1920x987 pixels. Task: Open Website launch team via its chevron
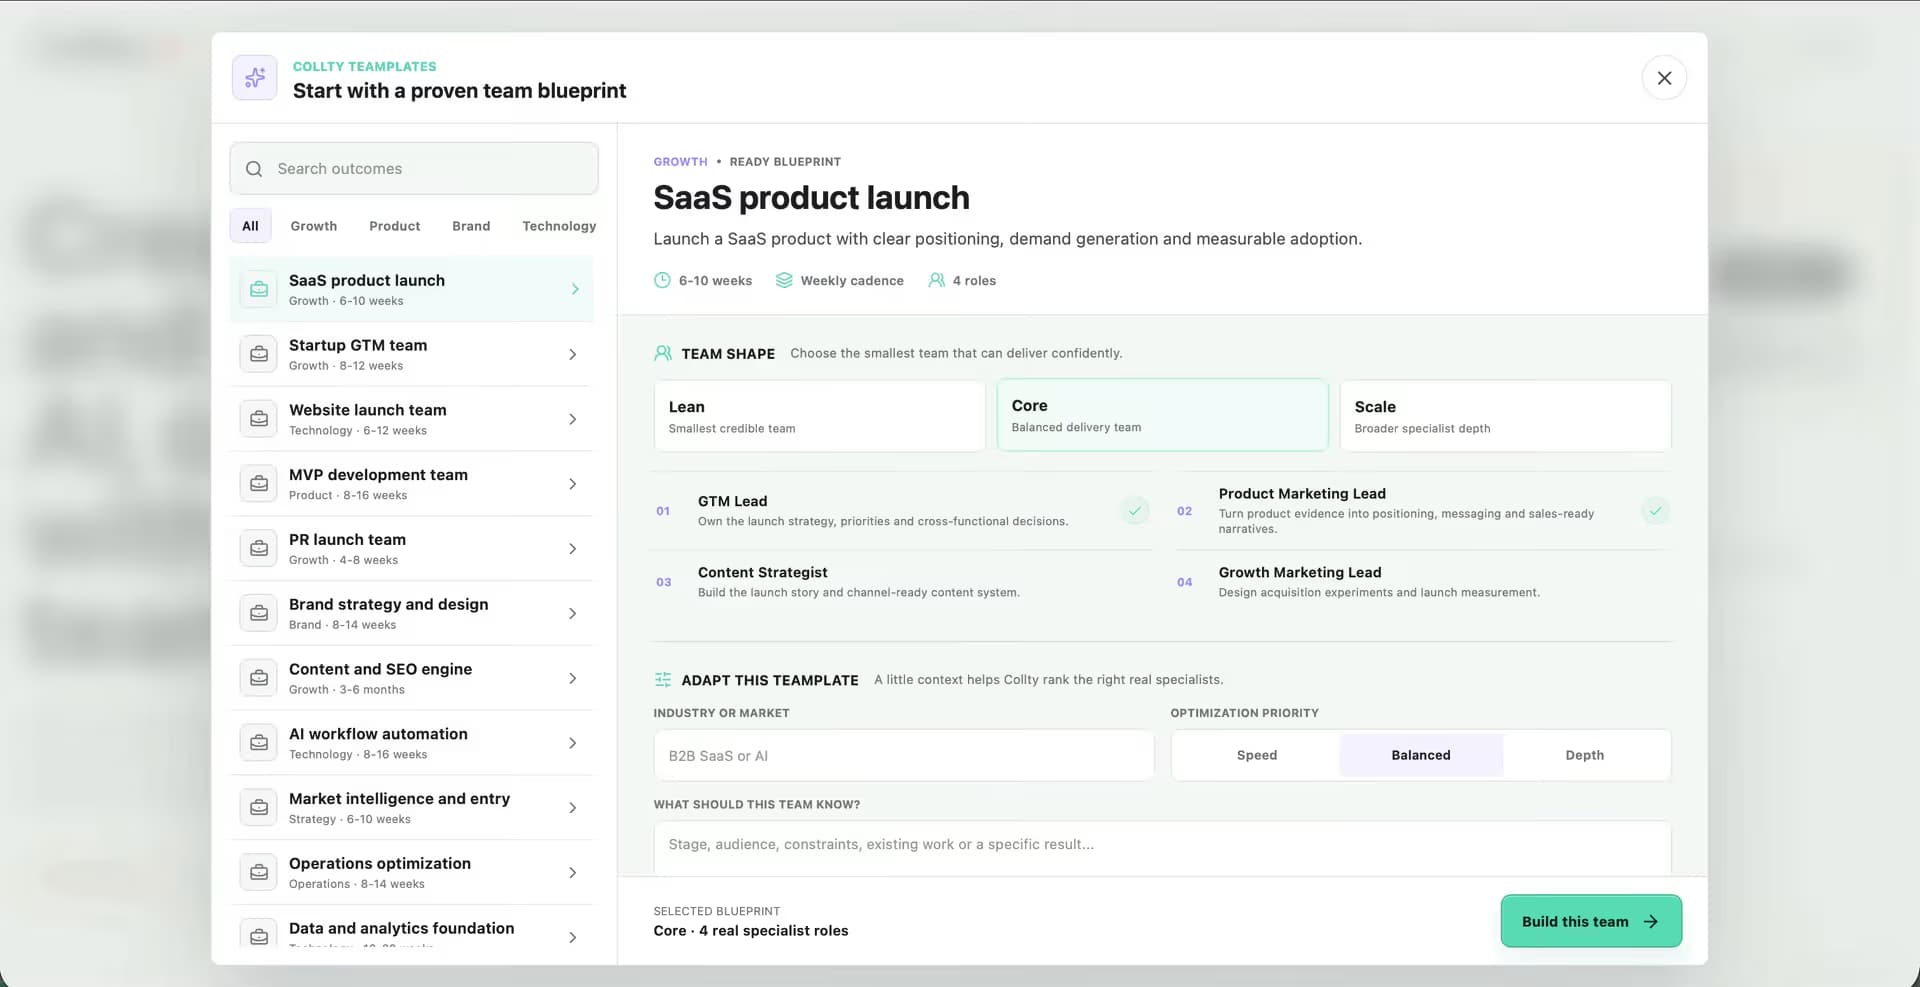coord(572,419)
